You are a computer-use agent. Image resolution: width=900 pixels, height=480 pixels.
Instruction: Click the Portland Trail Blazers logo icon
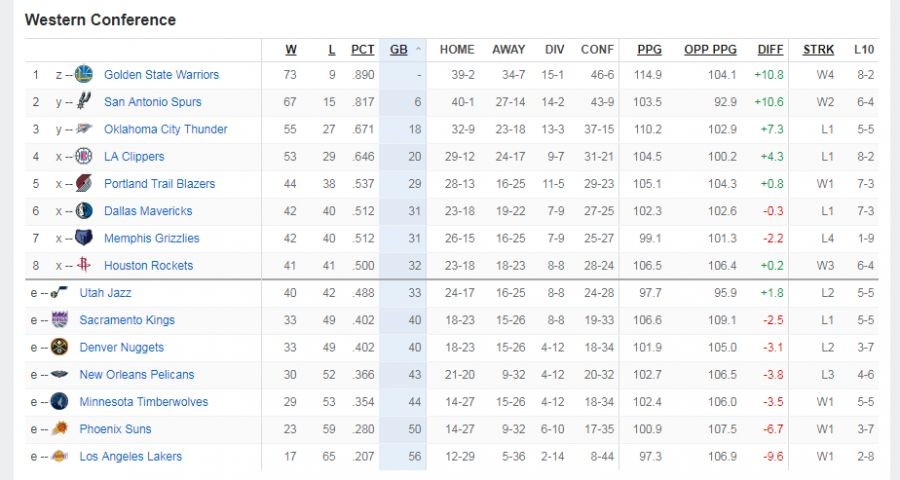tap(83, 183)
